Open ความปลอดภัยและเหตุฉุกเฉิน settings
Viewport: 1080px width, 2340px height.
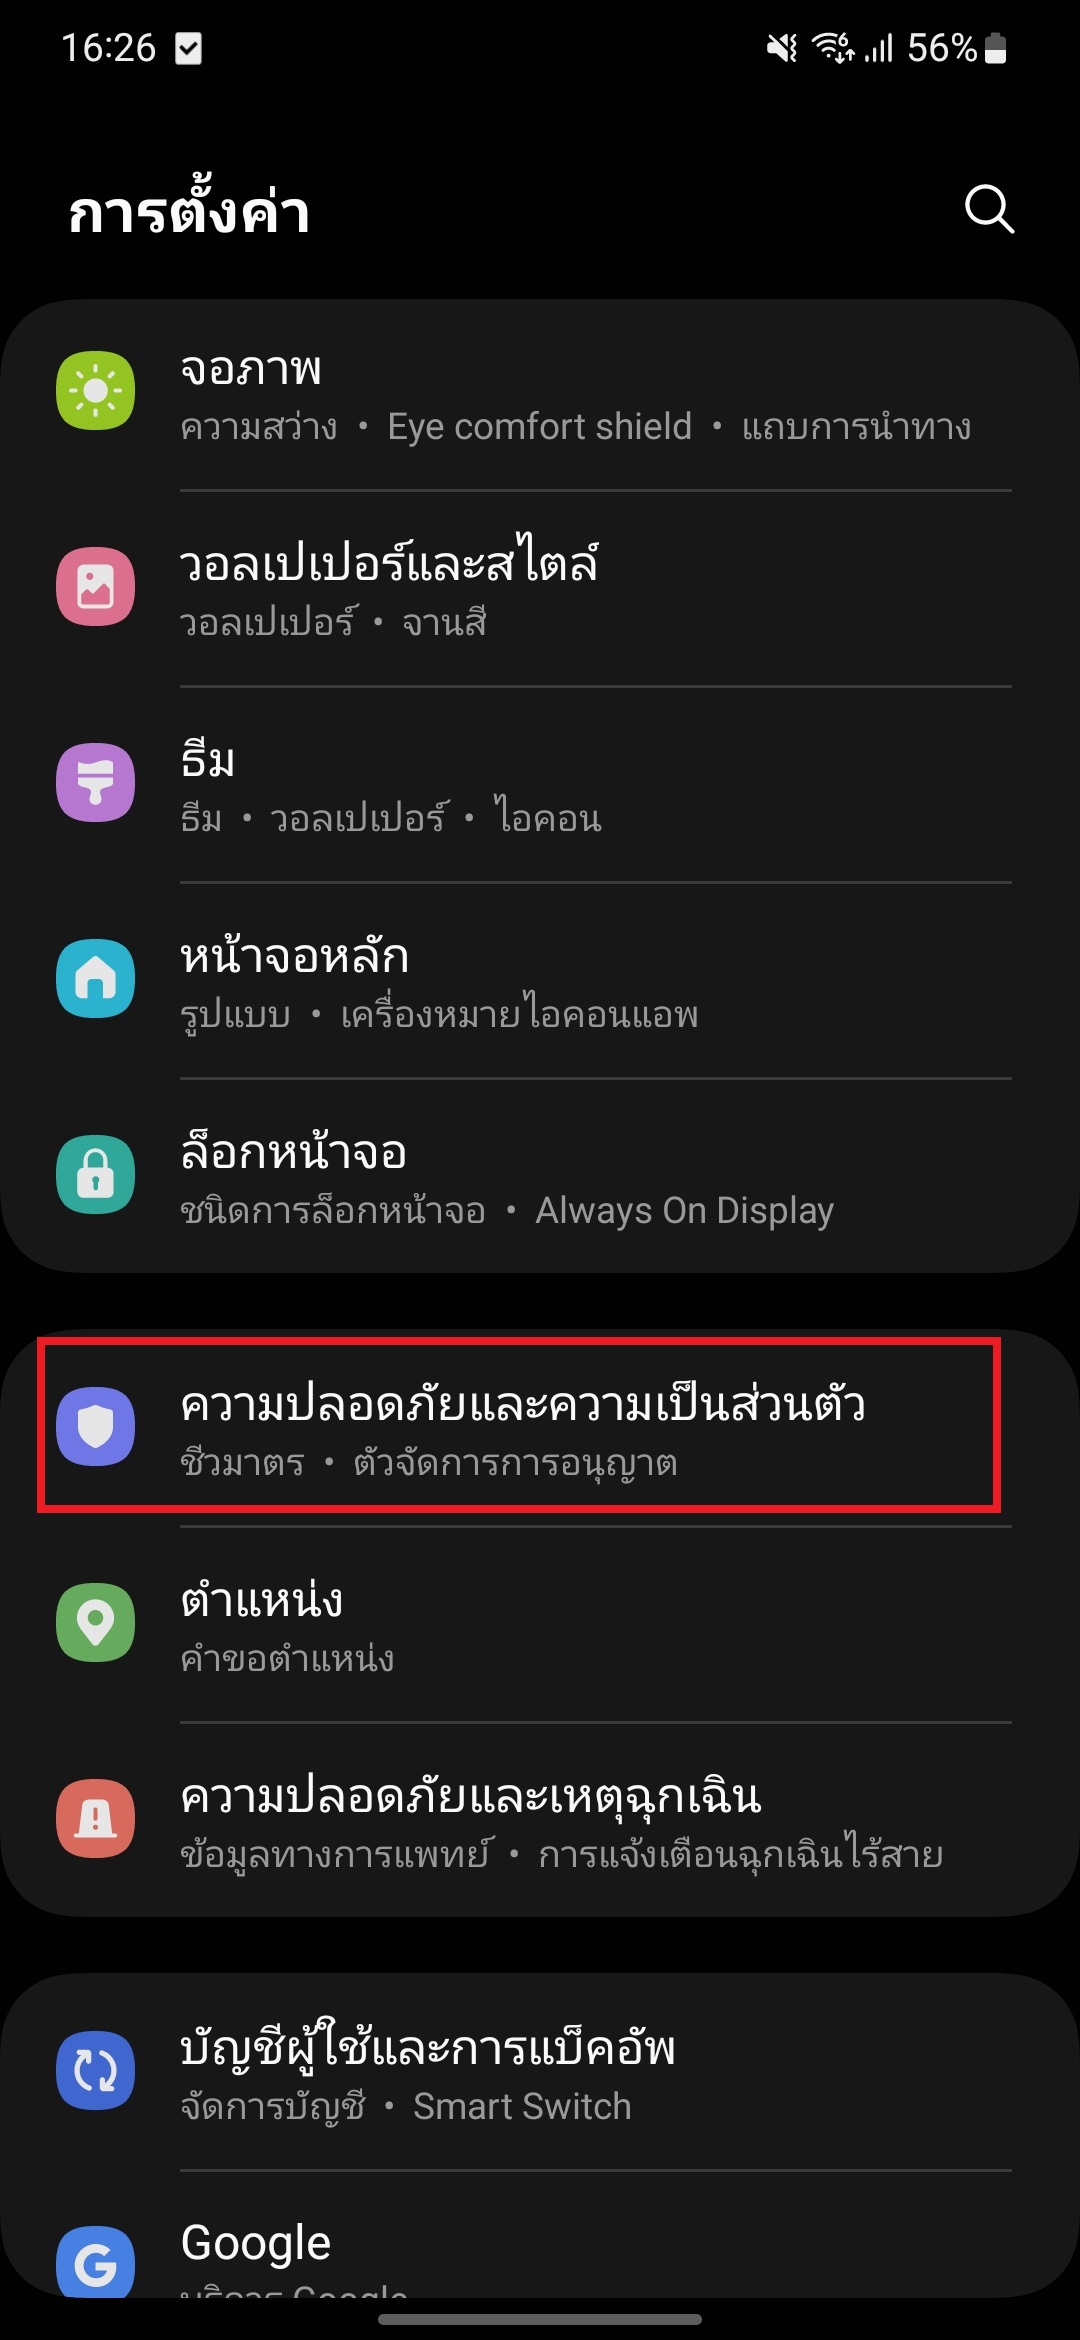click(540, 1820)
